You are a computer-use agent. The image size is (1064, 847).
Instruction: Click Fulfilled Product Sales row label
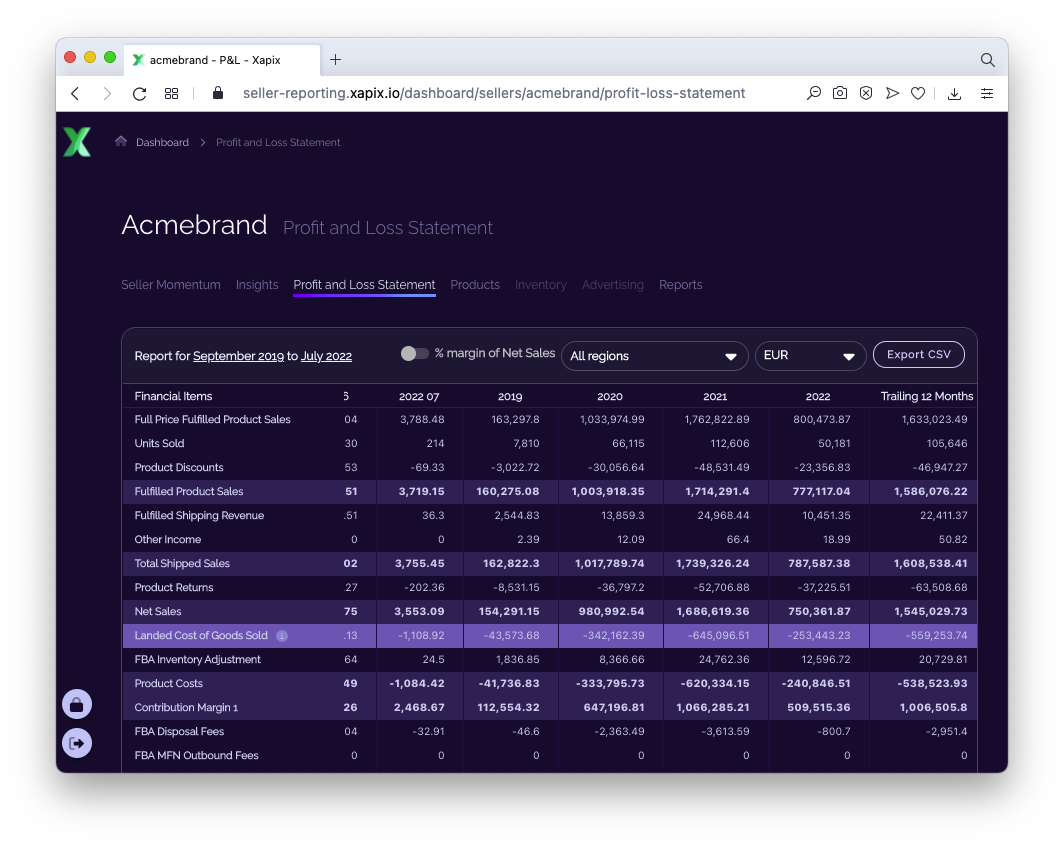[189, 491]
